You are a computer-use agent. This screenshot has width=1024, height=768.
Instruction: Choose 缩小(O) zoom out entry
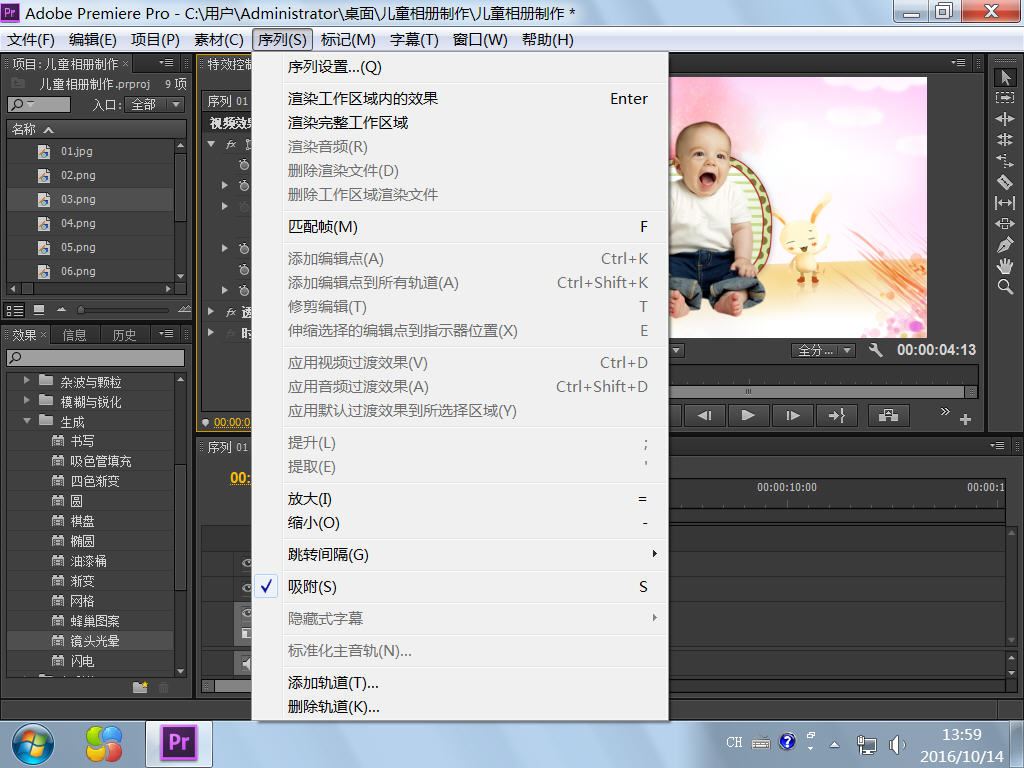pos(460,523)
